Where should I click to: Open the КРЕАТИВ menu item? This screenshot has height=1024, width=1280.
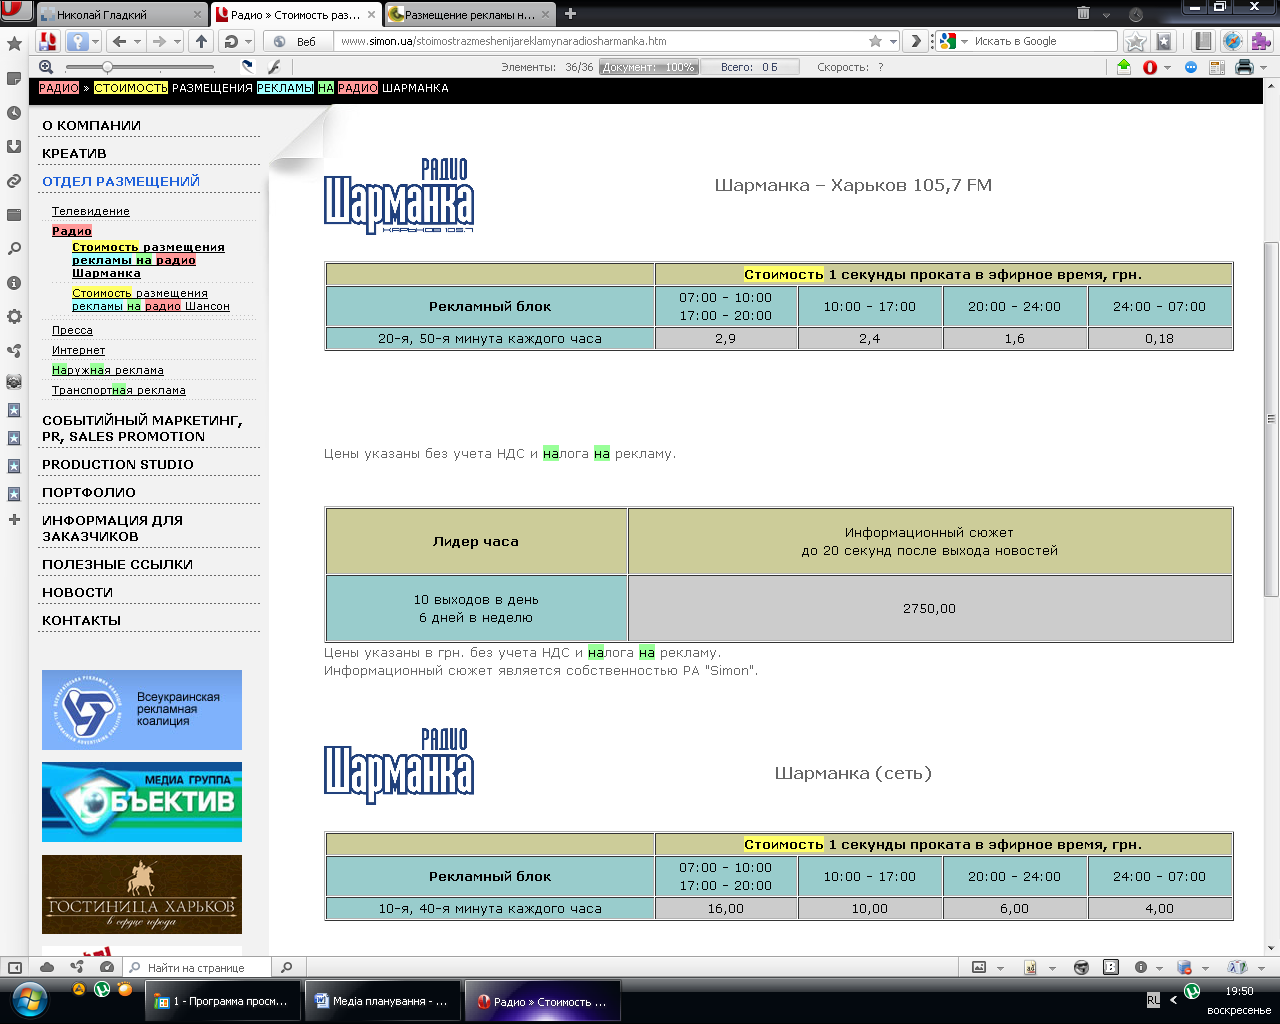tap(74, 153)
